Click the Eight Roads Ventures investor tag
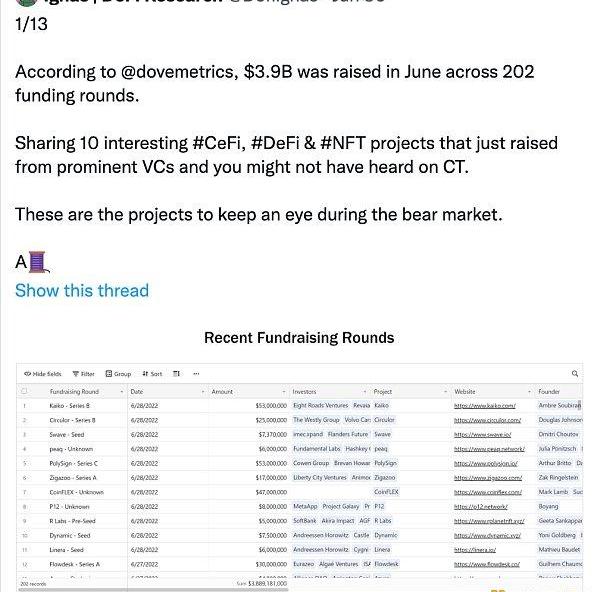 click(320, 406)
